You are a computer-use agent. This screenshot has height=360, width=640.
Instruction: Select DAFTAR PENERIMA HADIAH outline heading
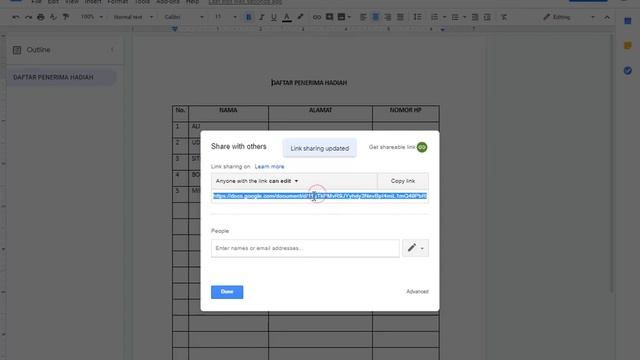(x=53, y=77)
